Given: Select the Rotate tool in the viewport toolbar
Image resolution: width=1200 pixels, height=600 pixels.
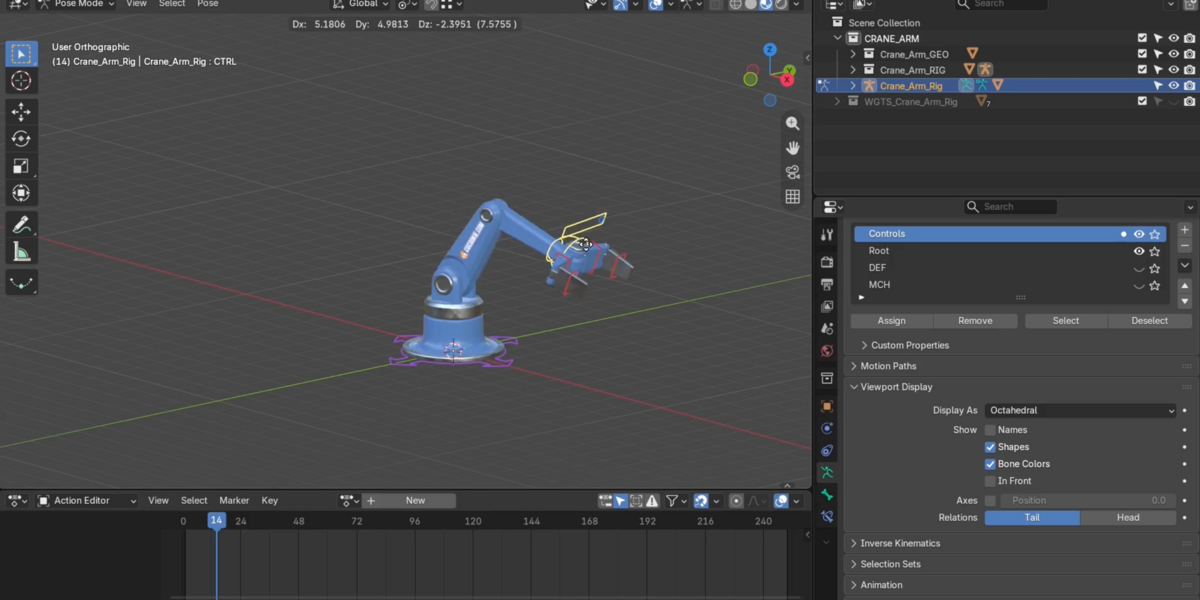Looking at the screenshot, I should 21,139.
